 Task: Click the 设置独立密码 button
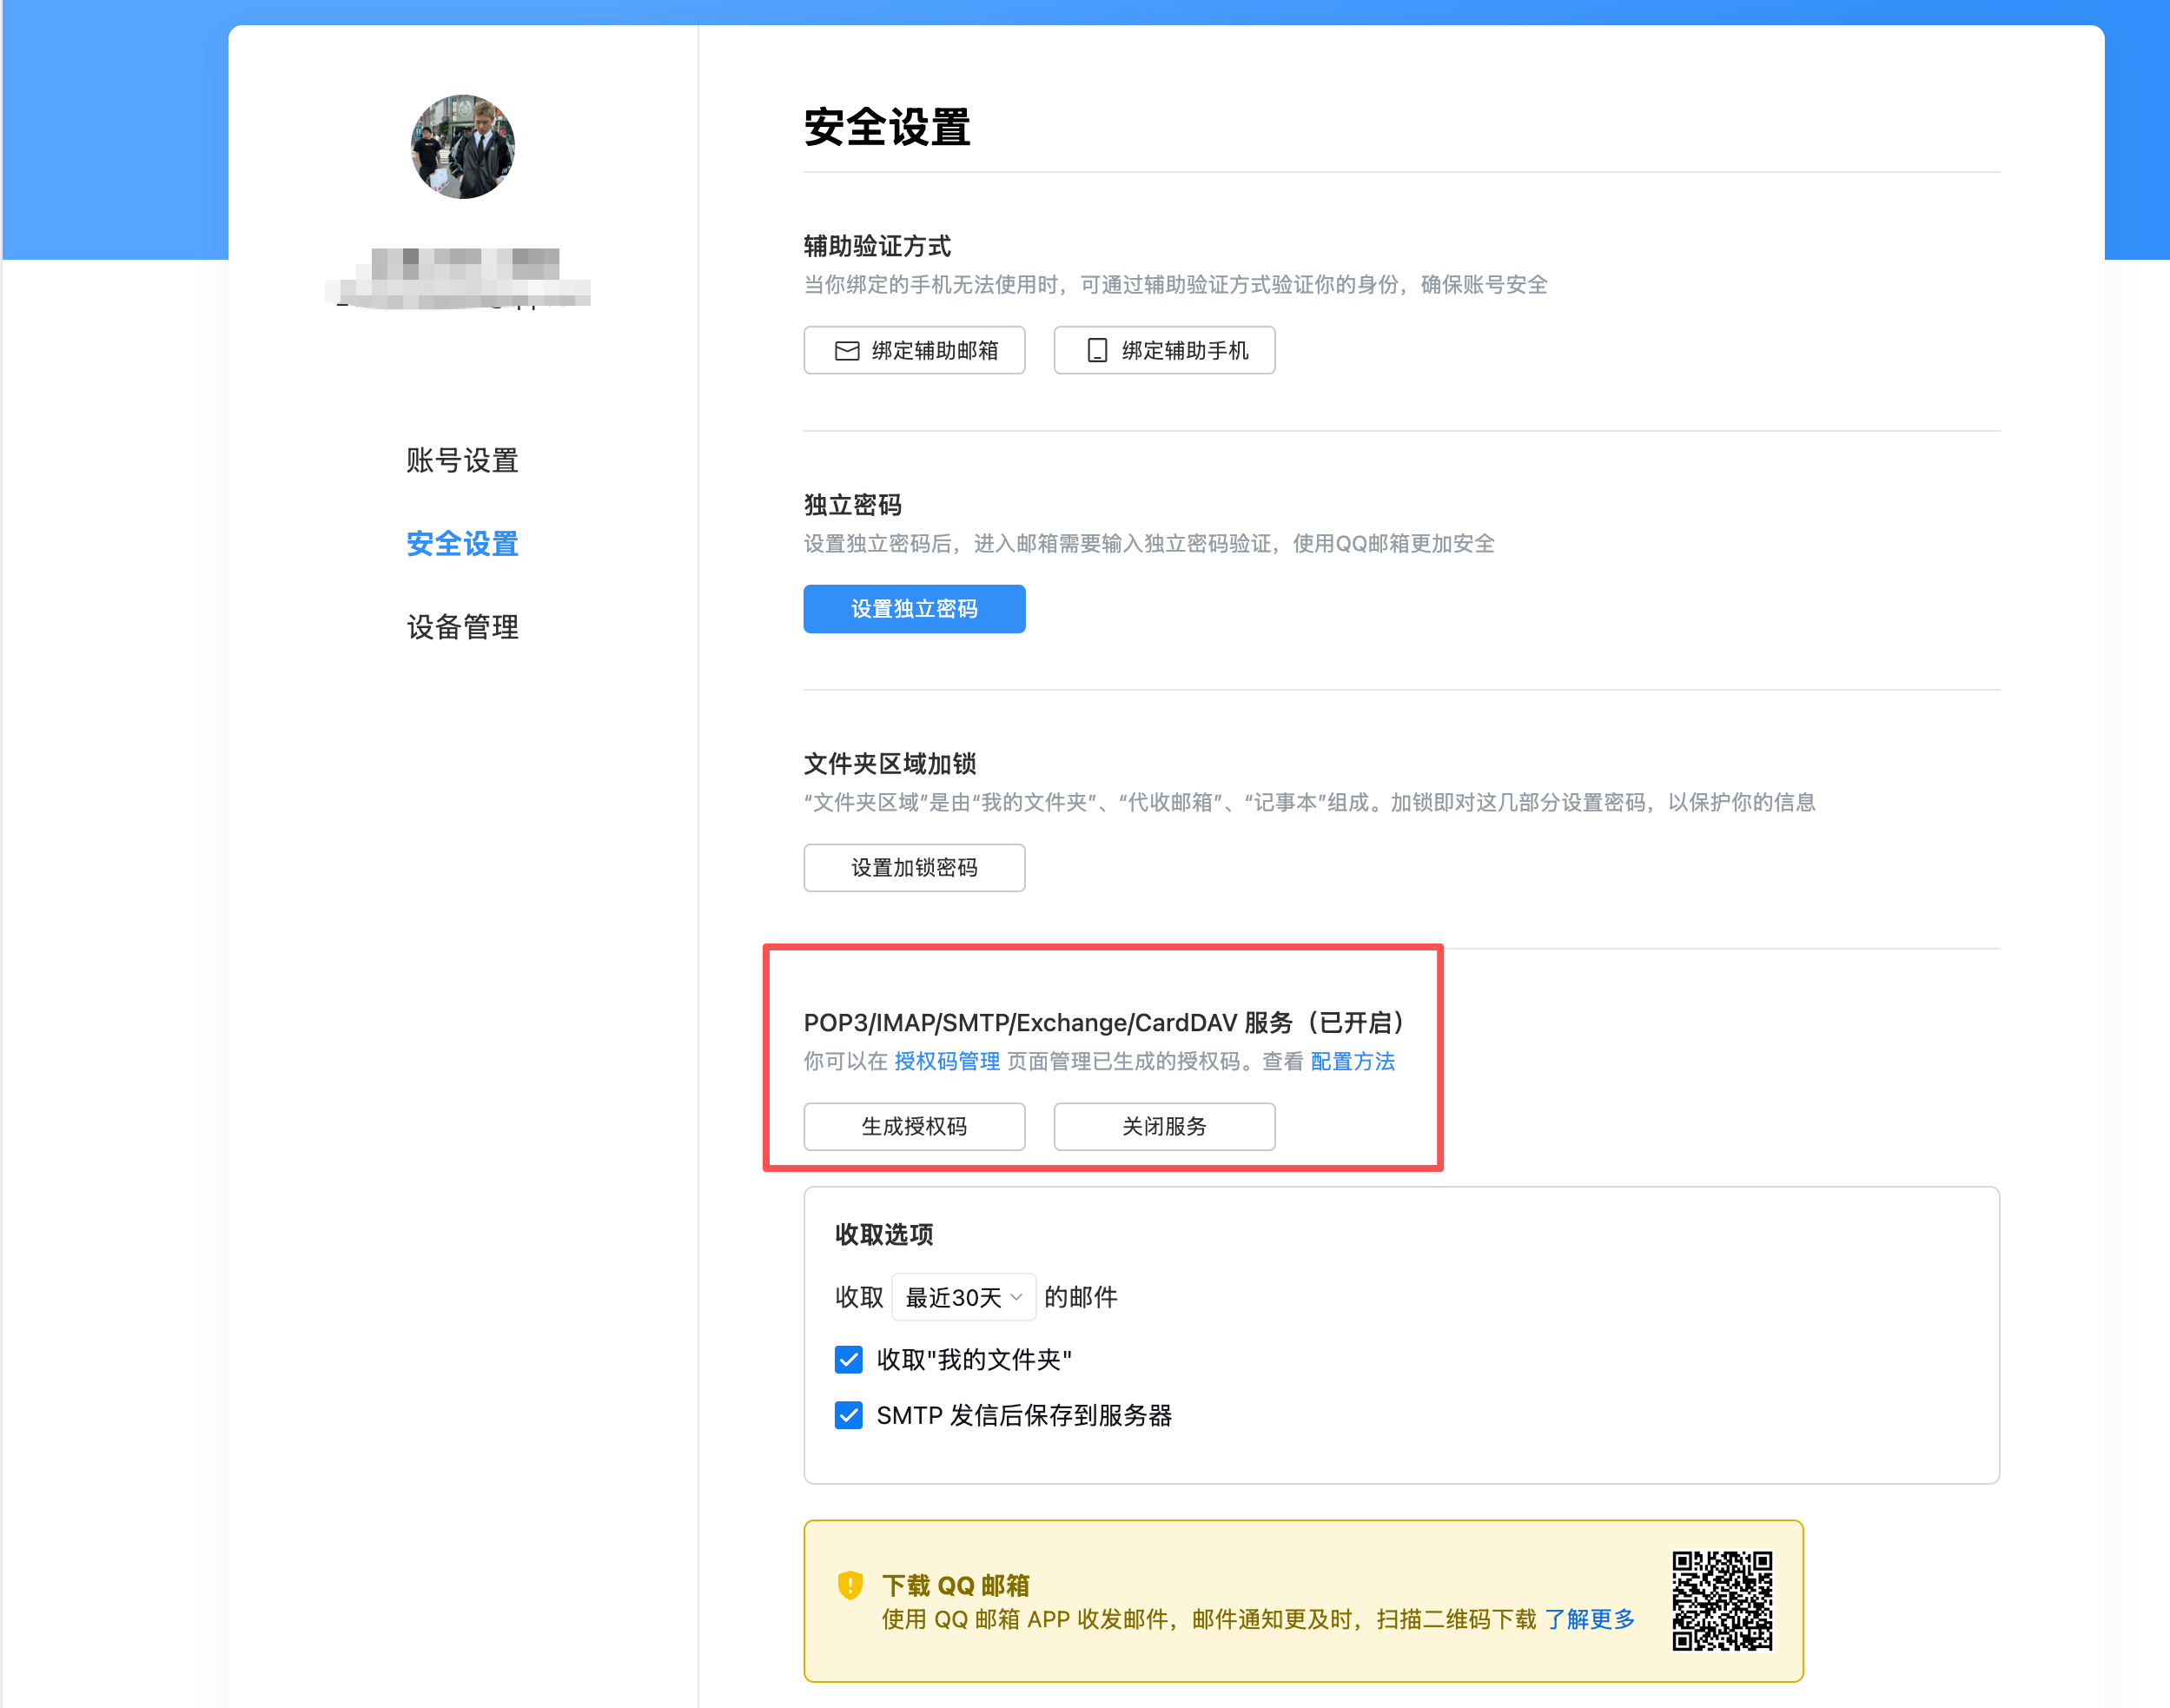(x=914, y=609)
